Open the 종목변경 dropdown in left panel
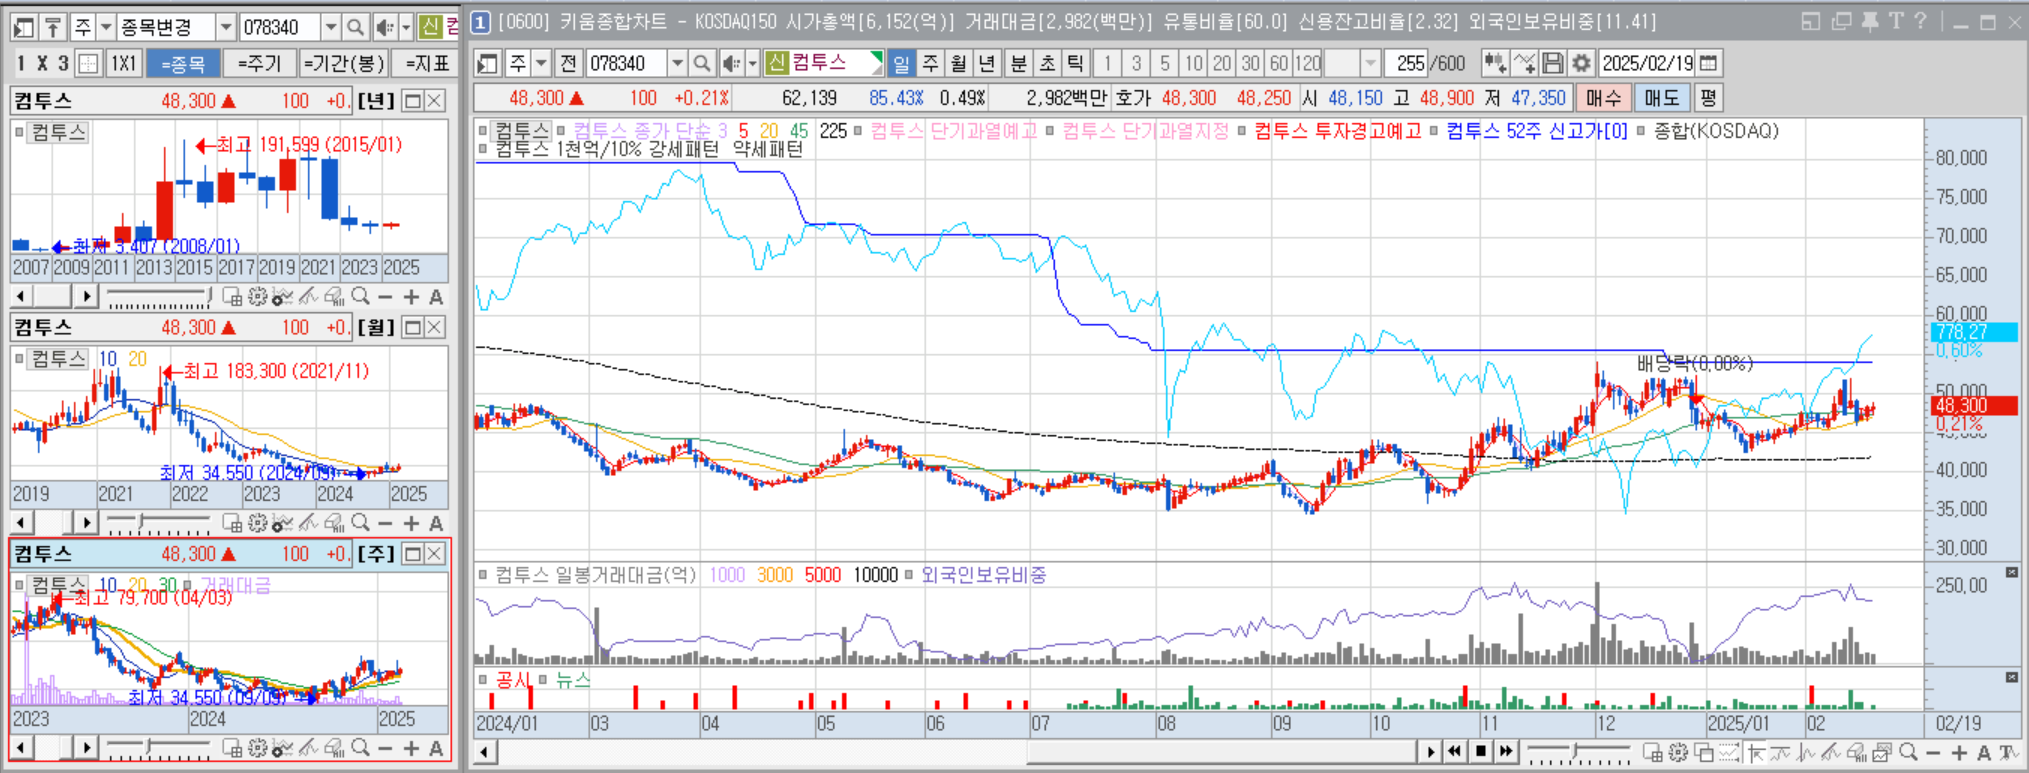The height and width of the screenshot is (773, 2029). 225,27
